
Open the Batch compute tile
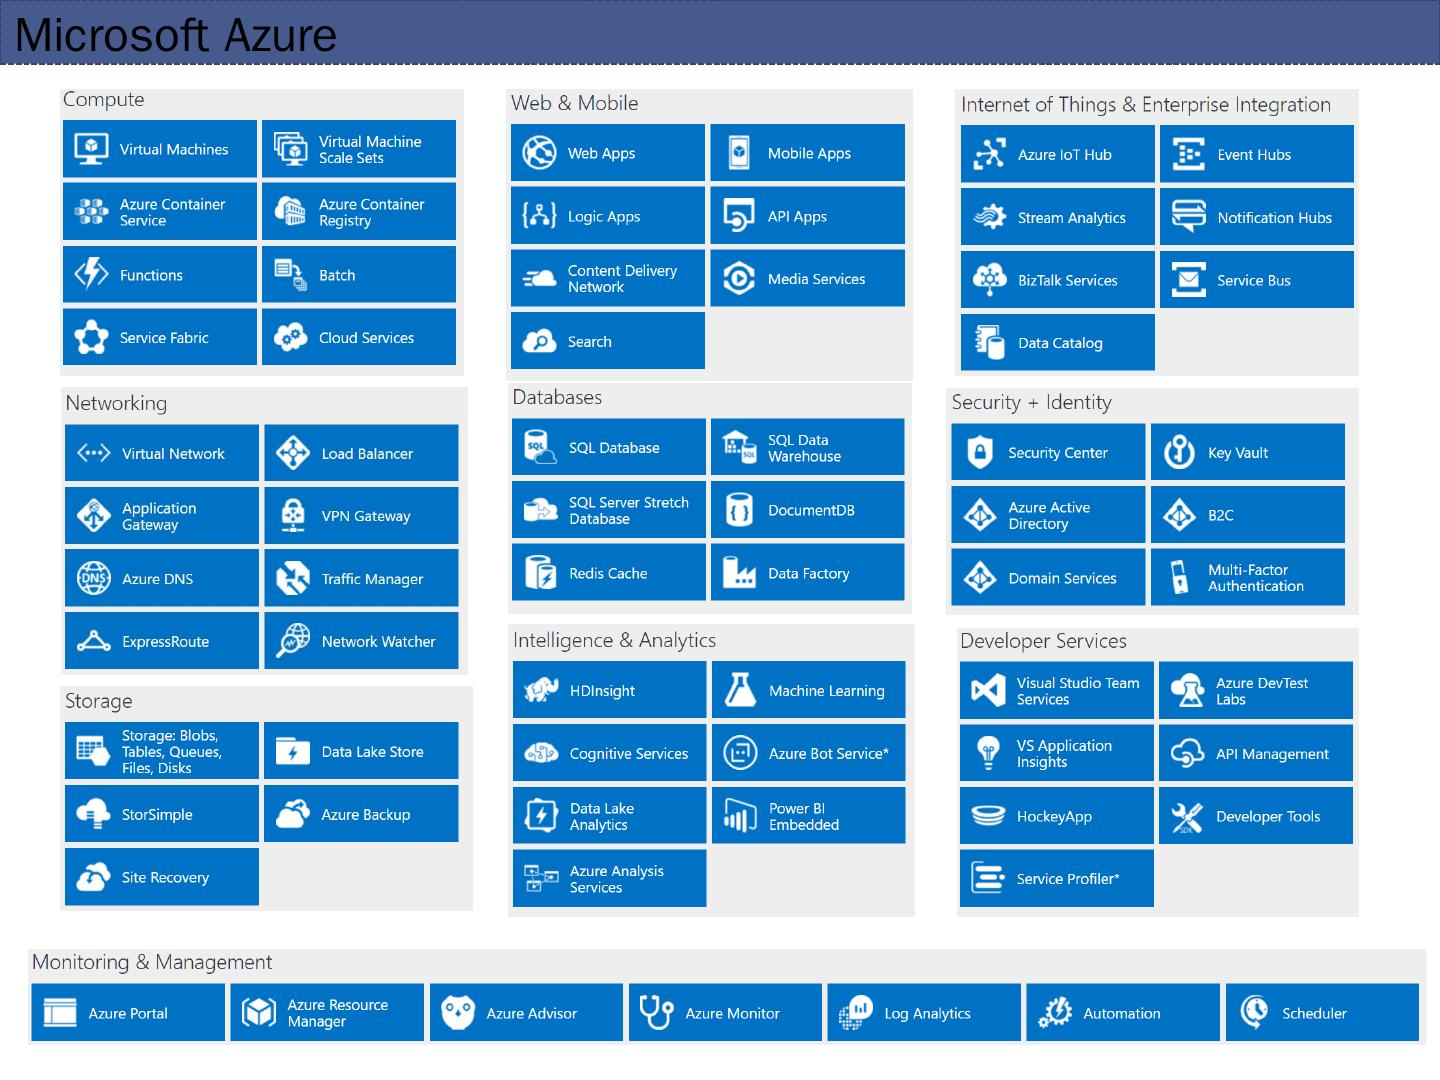pos(359,274)
